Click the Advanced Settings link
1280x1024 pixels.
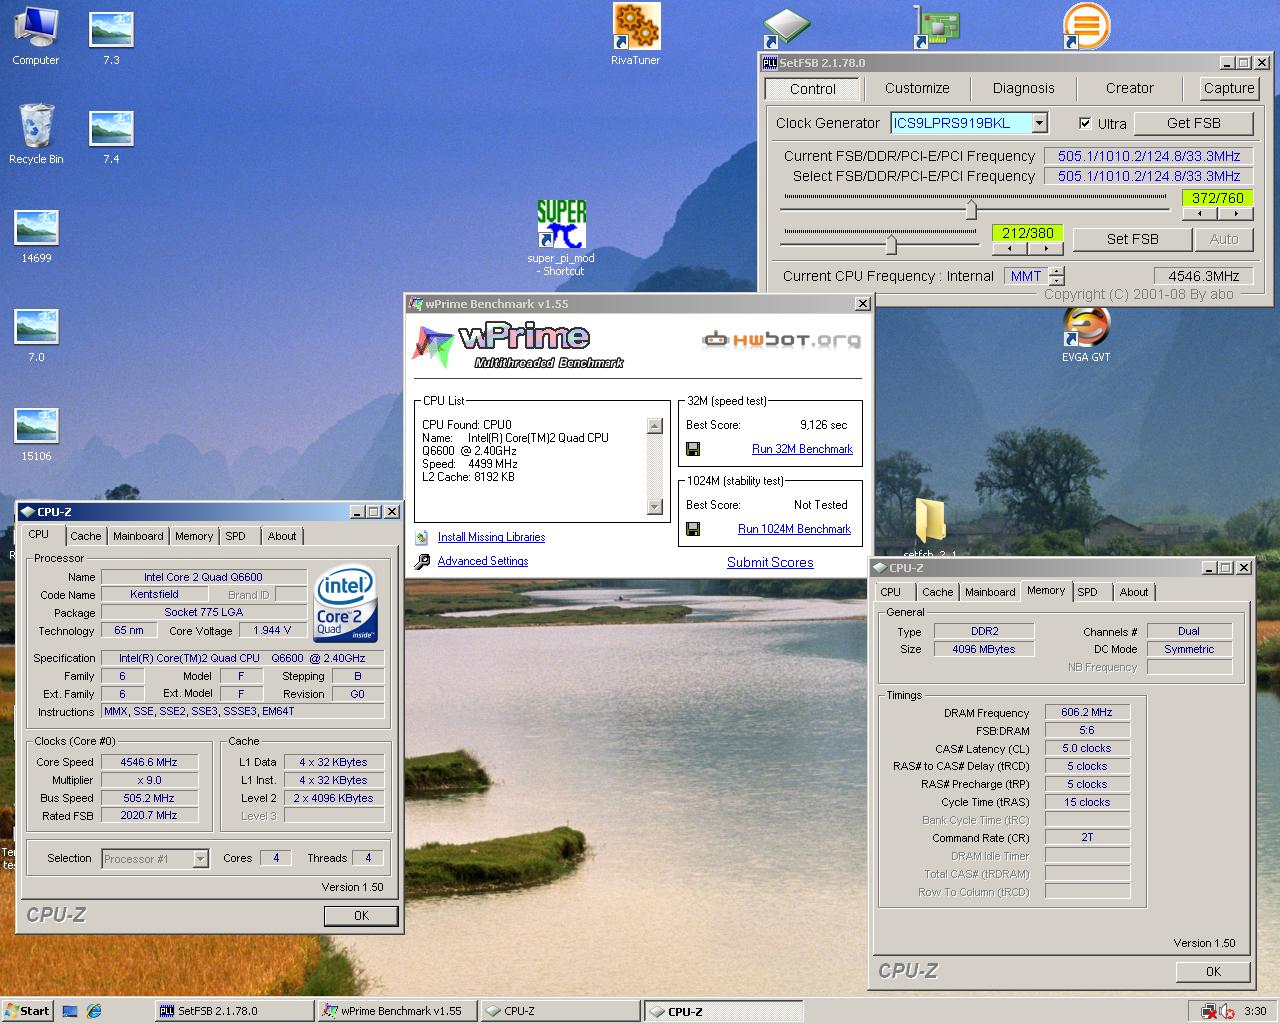coord(483,562)
